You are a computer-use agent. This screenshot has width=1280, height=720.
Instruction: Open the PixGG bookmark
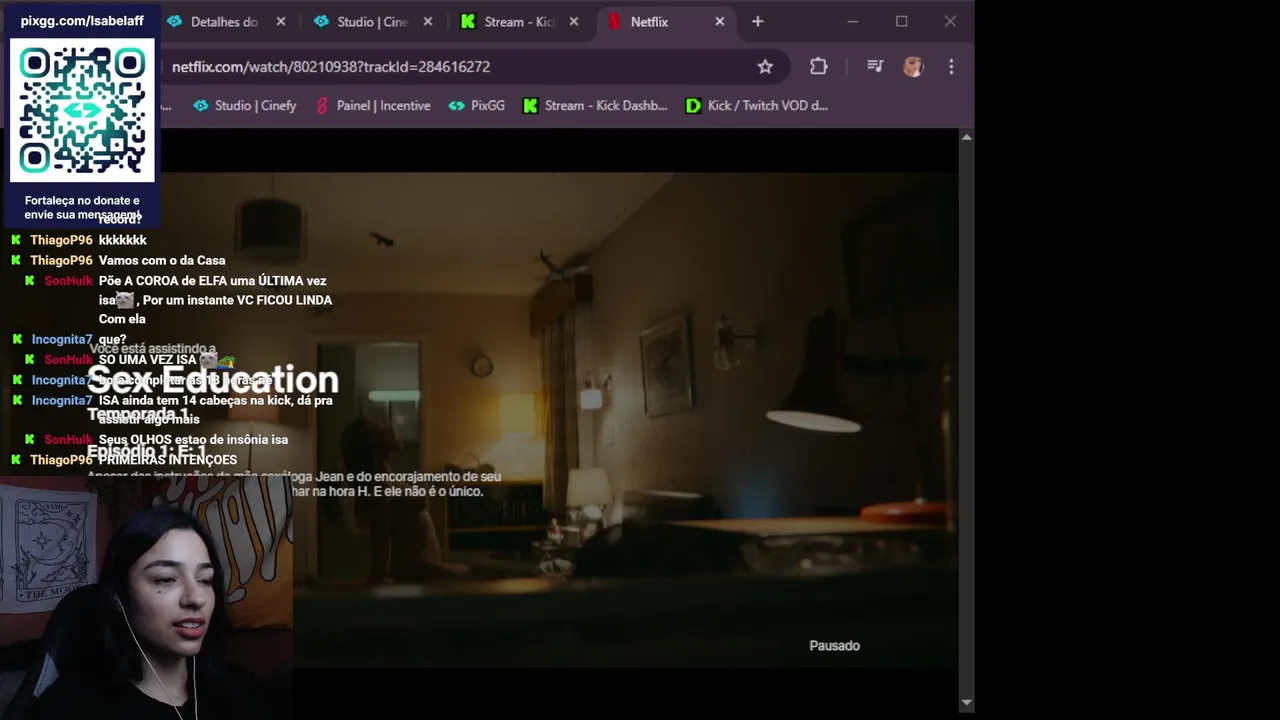pyautogui.click(x=477, y=106)
